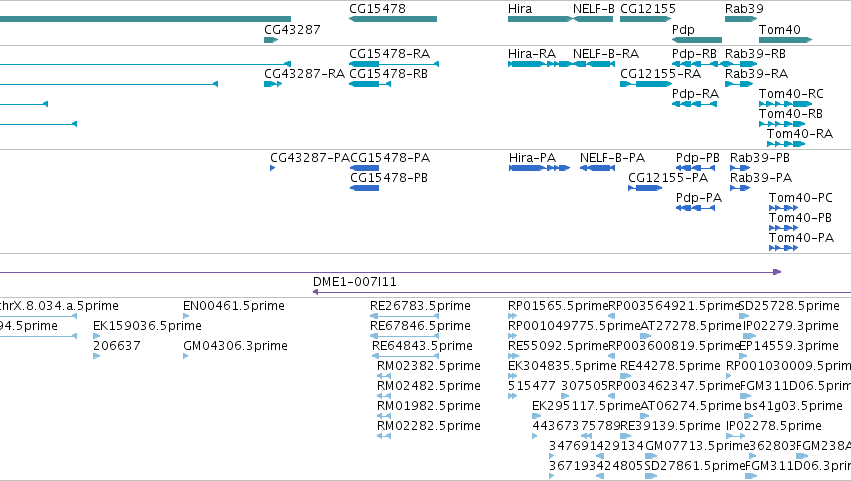Select the Tom40 gene feature
Image resolution: width=851 pixels, height=481 pixels.
785,40
